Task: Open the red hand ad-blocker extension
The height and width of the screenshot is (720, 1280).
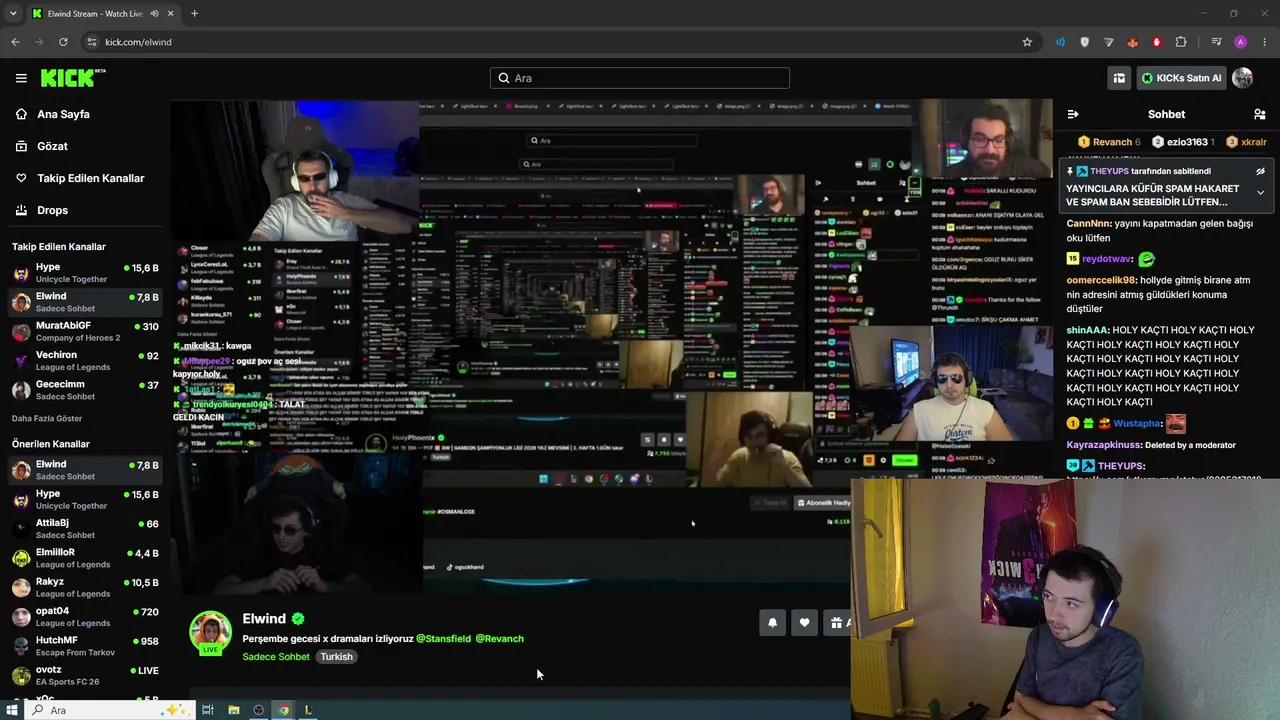Action: pos(1157,42)
